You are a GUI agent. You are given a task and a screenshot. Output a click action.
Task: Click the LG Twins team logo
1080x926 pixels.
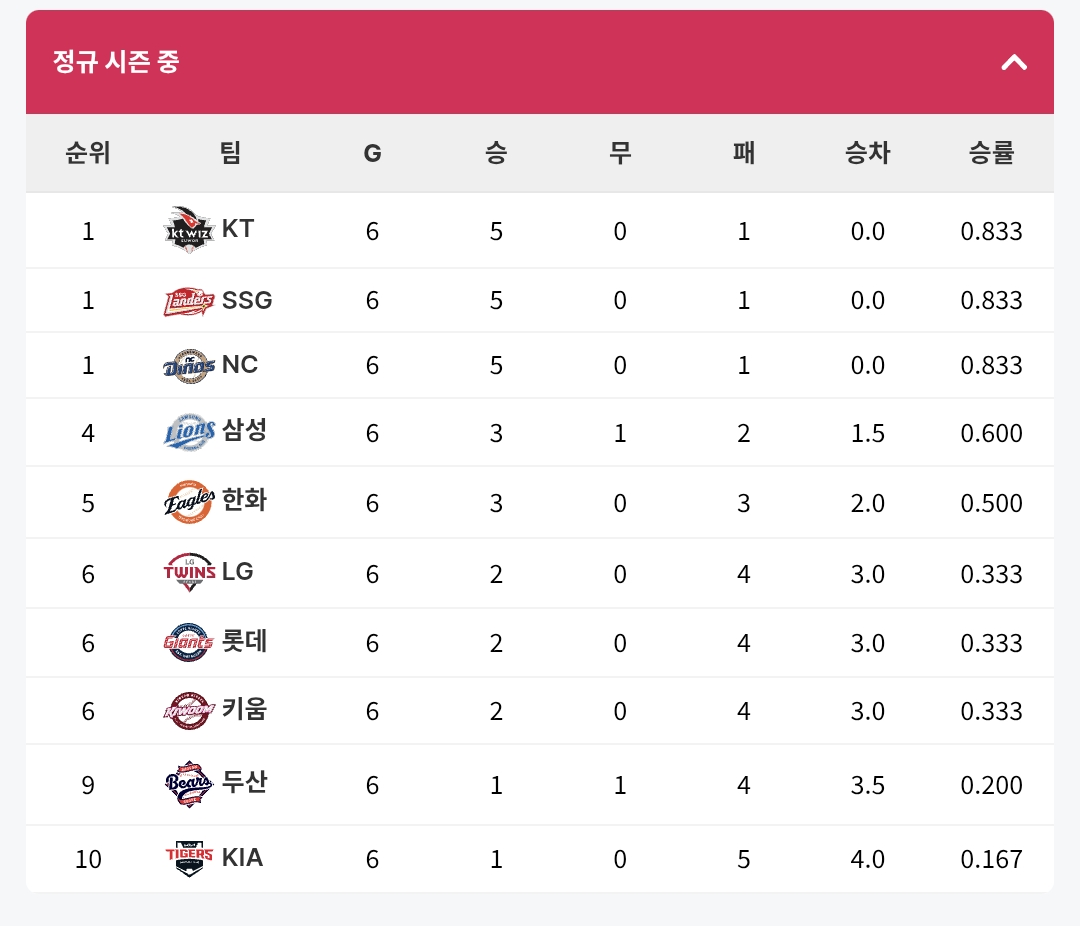[x=189, y=573]
